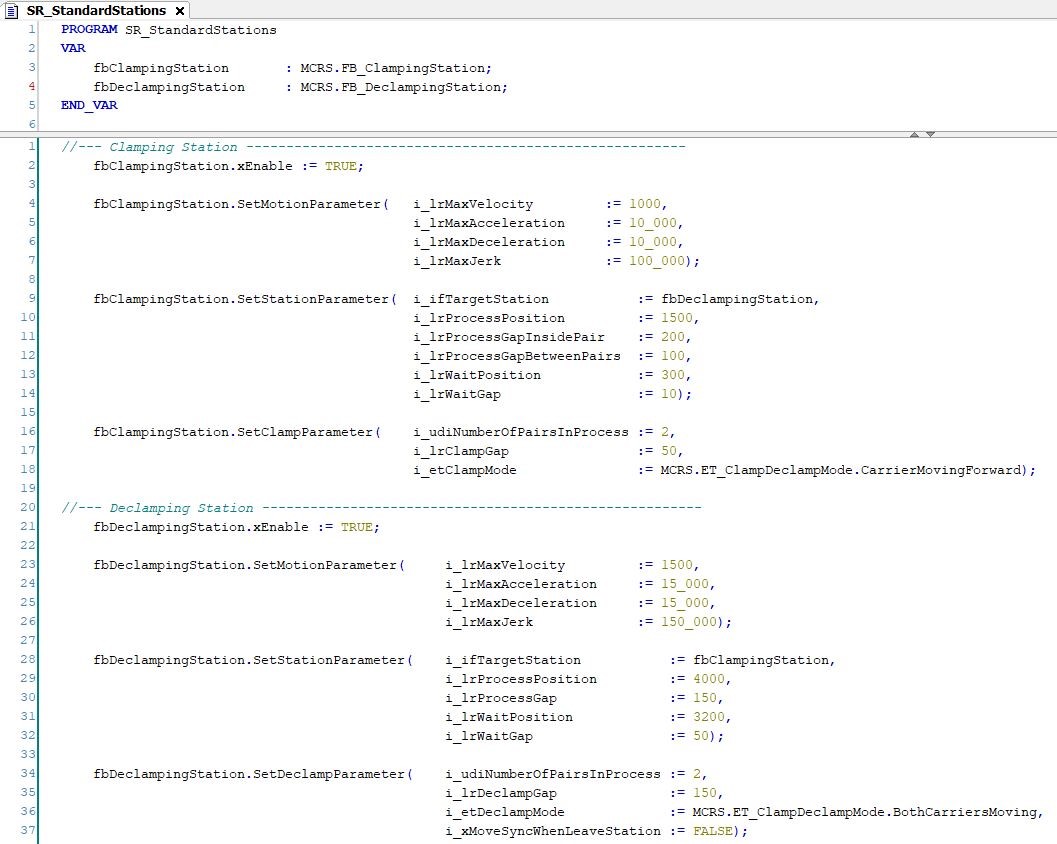Click the up arrow on the pane splitter
This screenshot has width=1057, height=844.
[x=914, y=134]
